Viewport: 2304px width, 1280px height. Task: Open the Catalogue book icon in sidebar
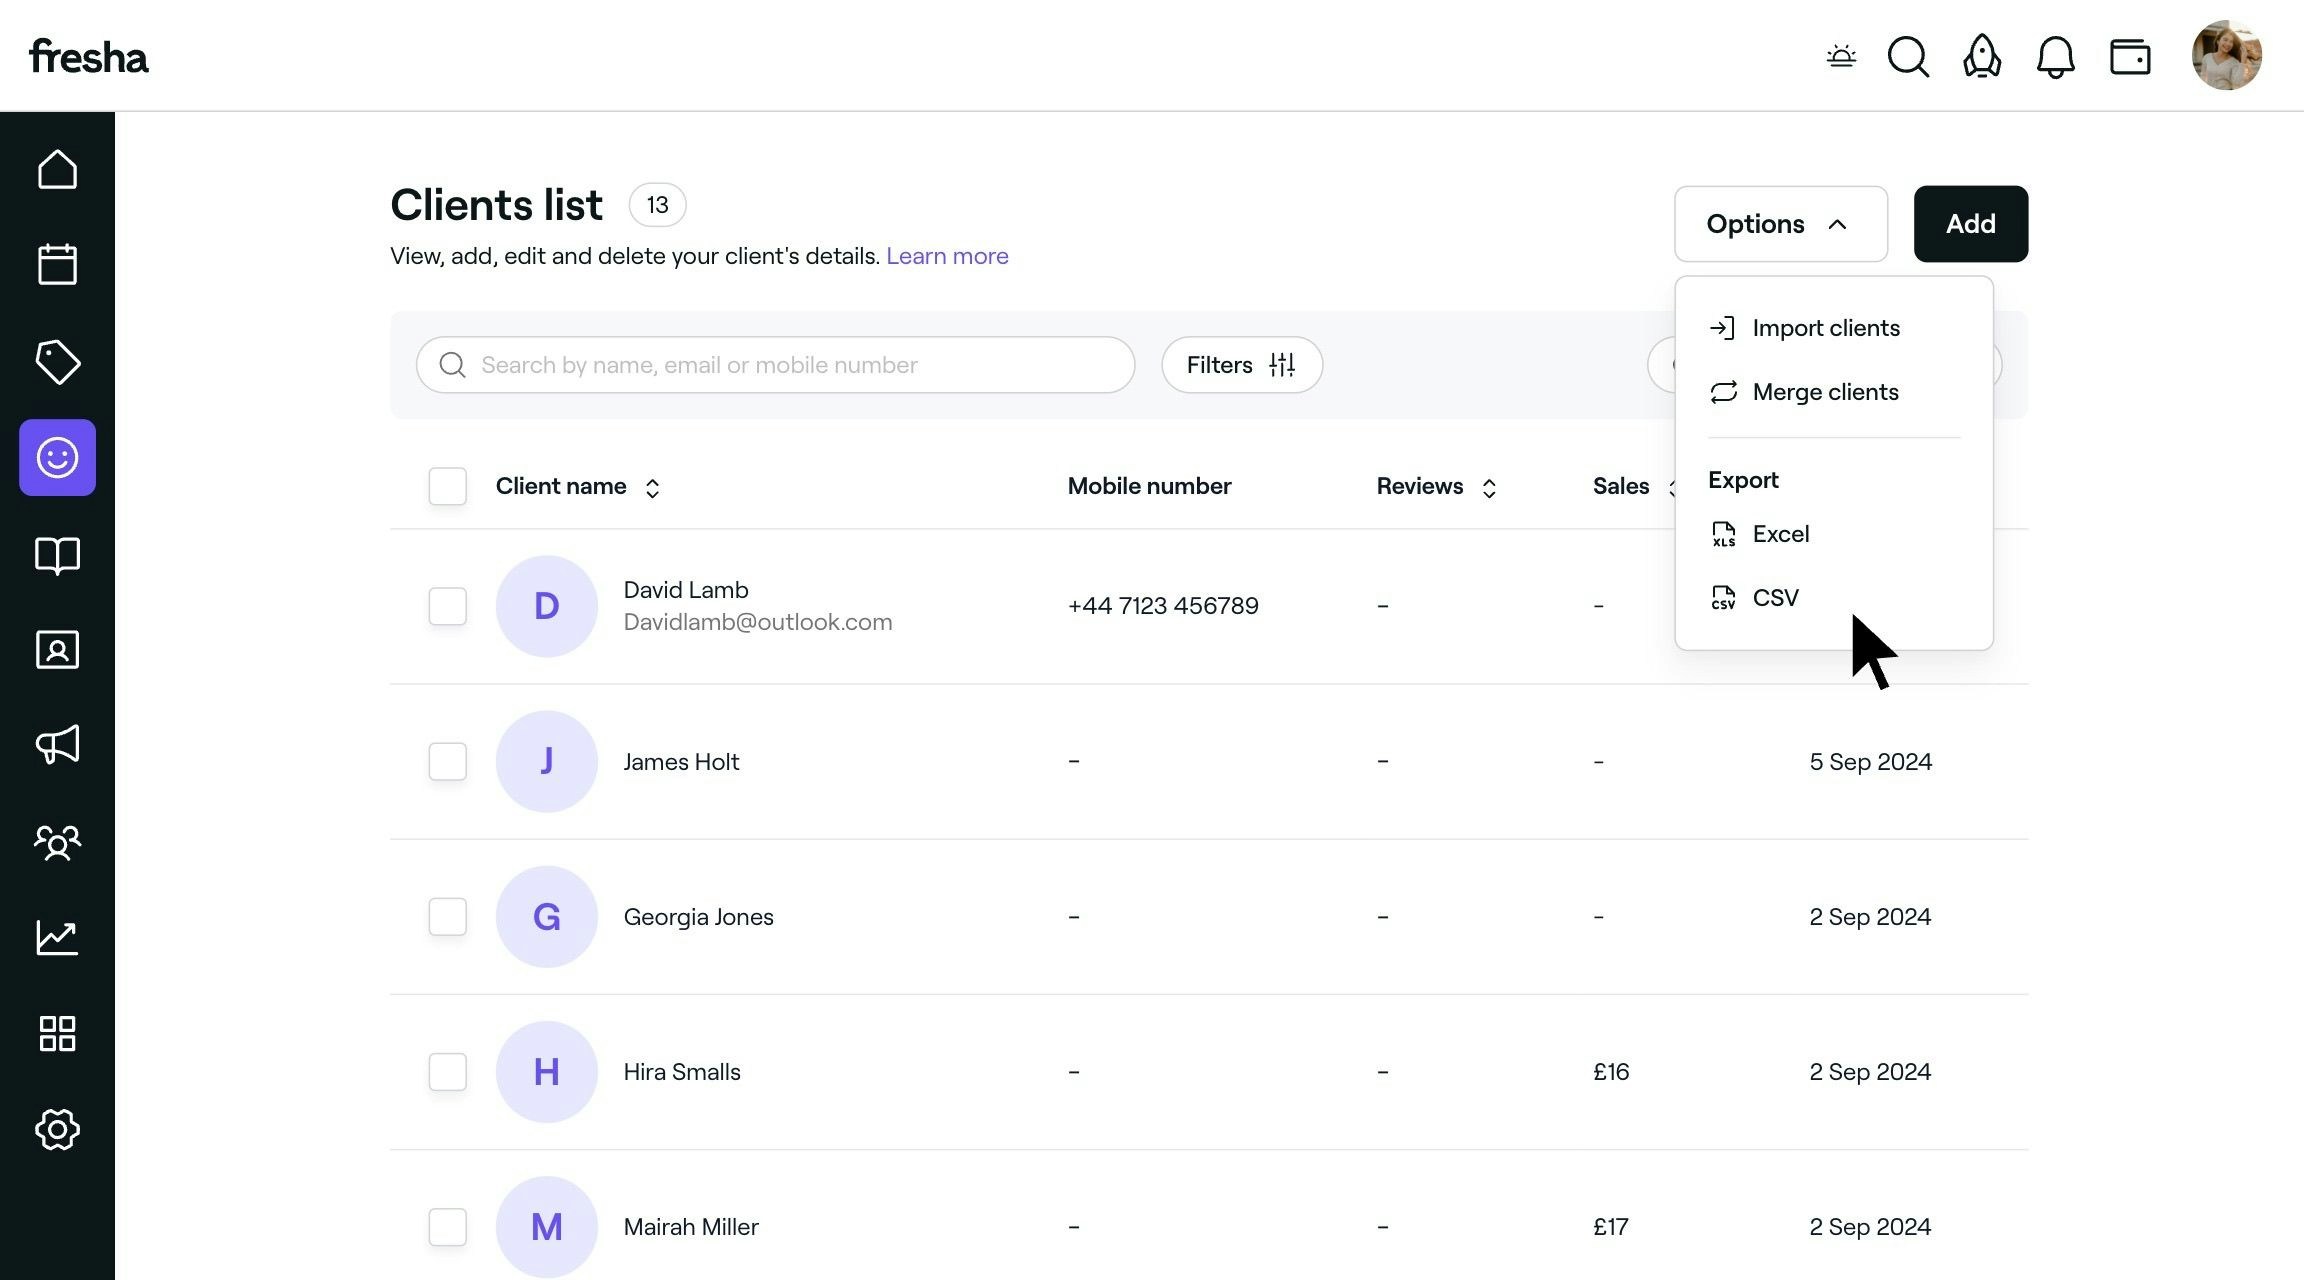57,554
